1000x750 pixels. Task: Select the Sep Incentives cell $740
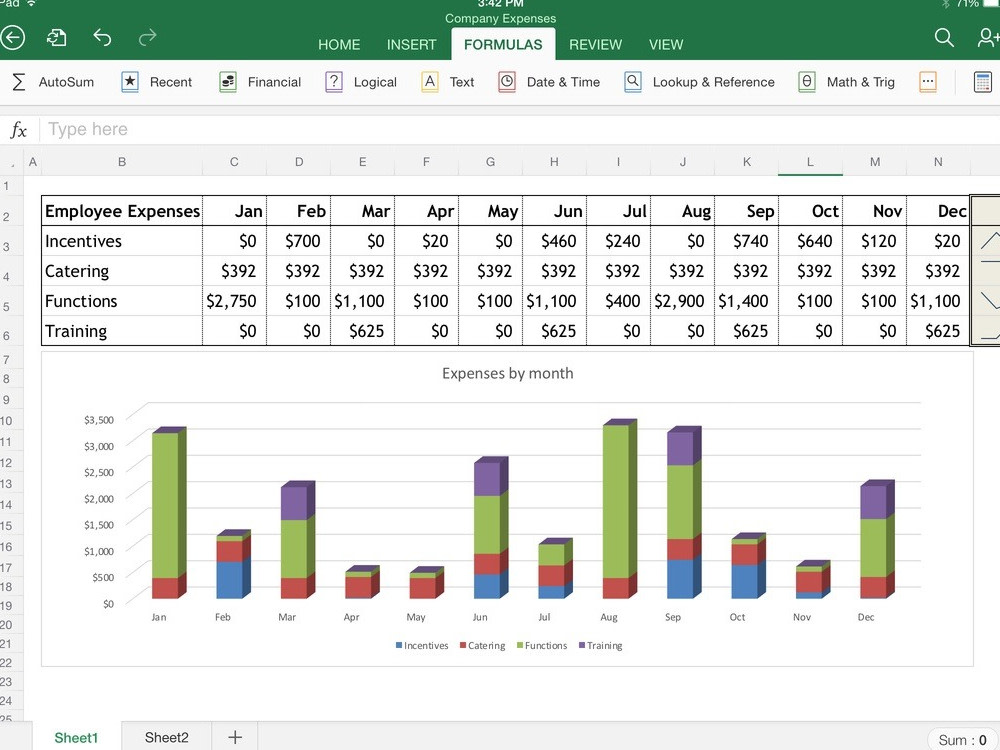[x=747, y=241]
